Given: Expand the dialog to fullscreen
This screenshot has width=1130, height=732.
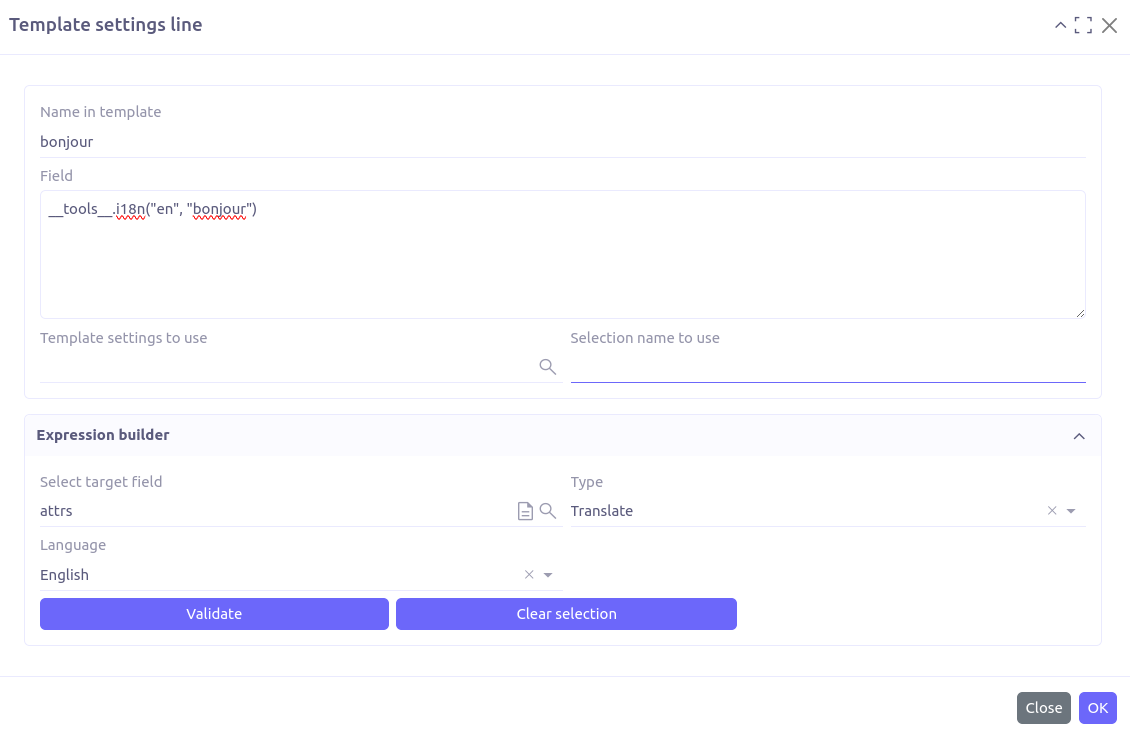Looking at the screenshot, I should (1083, 26).
